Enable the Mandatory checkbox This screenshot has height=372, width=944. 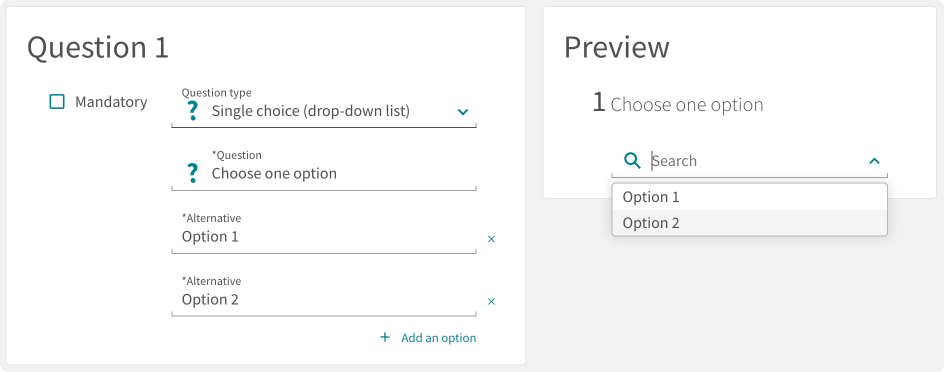tap(57, 102)
